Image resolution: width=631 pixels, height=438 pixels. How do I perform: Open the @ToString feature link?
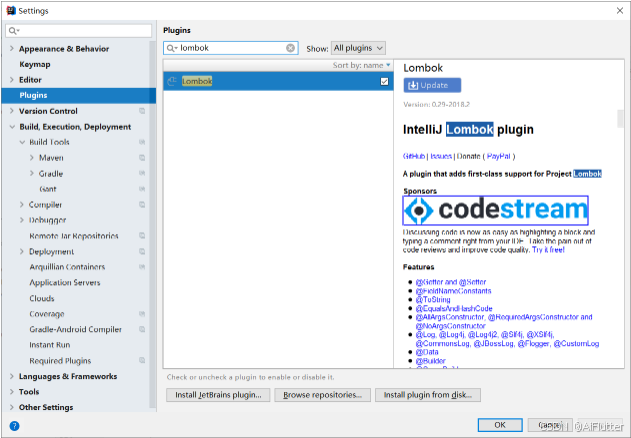(433, 300)
